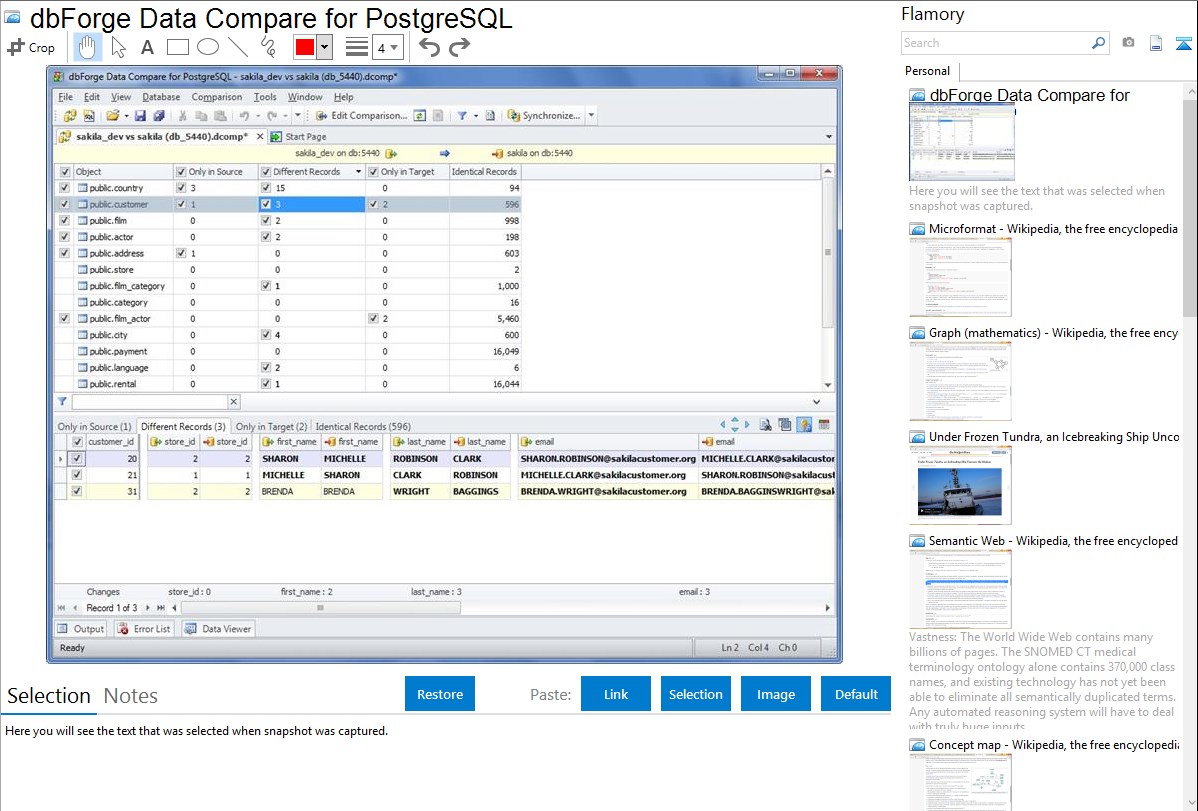Click the Paste Image button
Screen dimensions: 1198x811
[775, 694]
